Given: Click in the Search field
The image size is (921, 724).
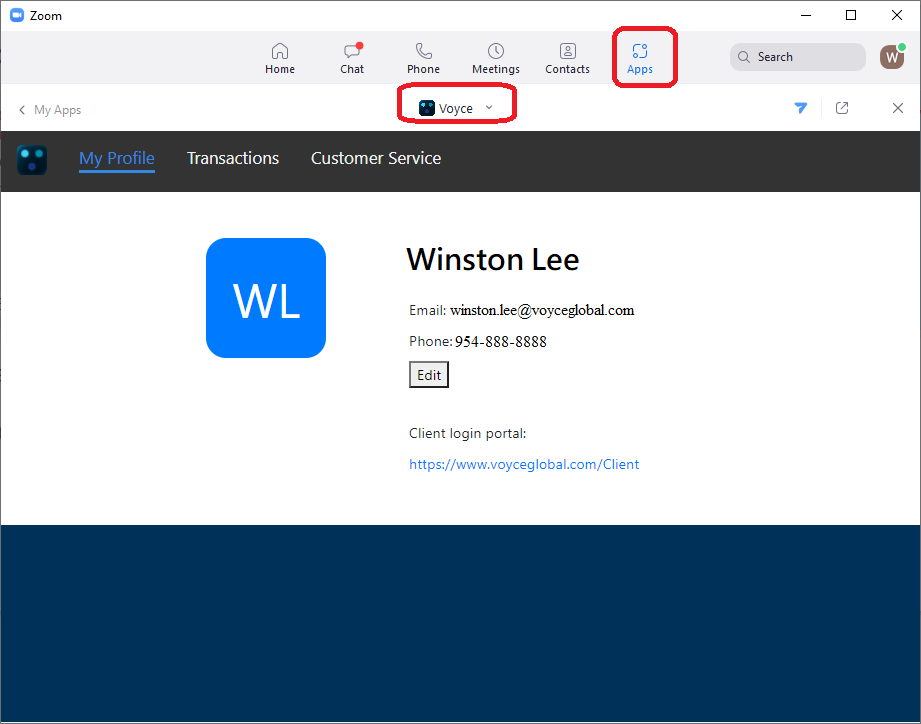Looking at the screenshot, I should [798, 57].
